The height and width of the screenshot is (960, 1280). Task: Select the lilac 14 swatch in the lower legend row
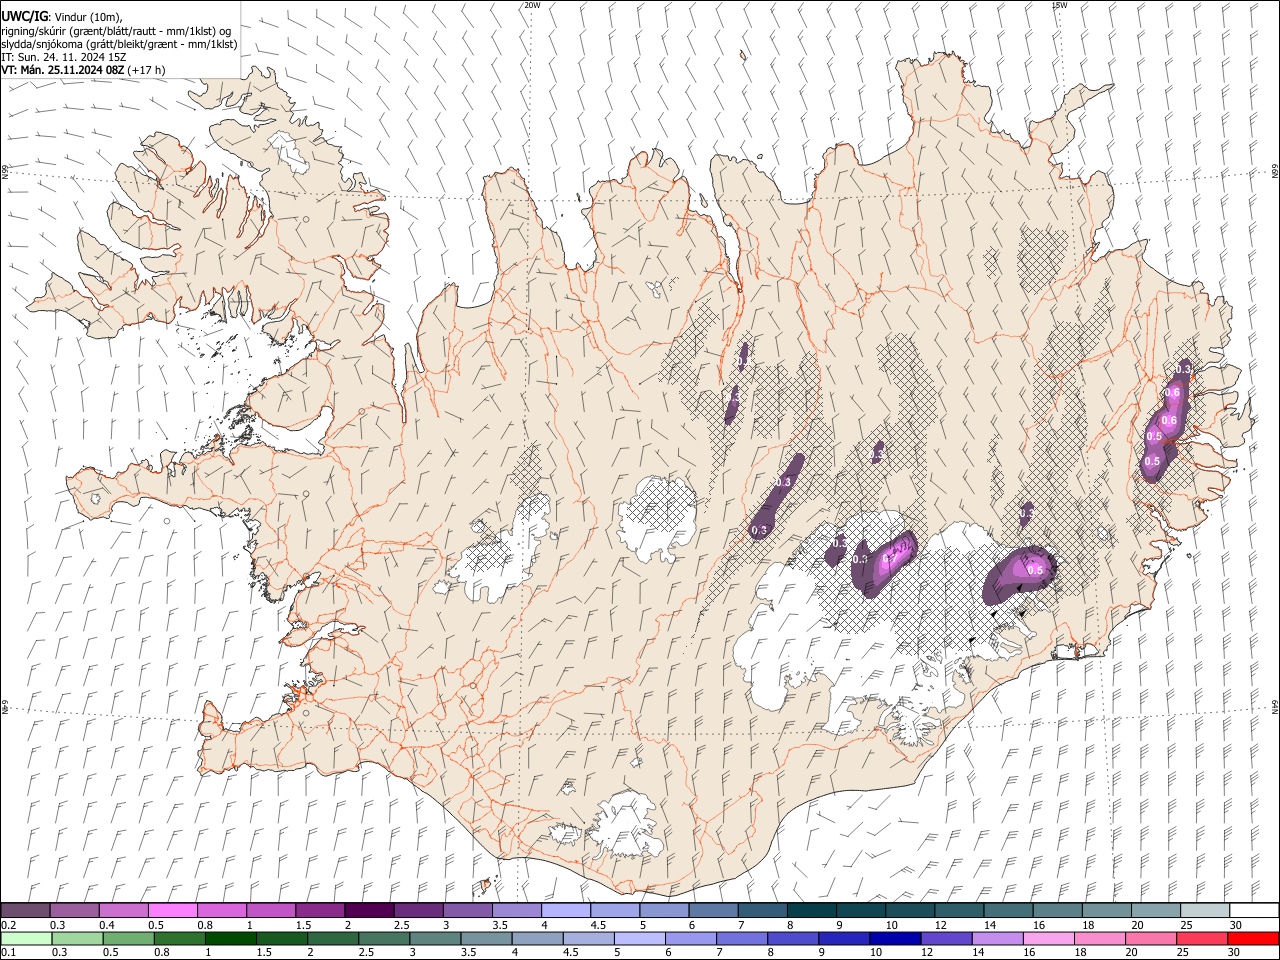point(997,938)
